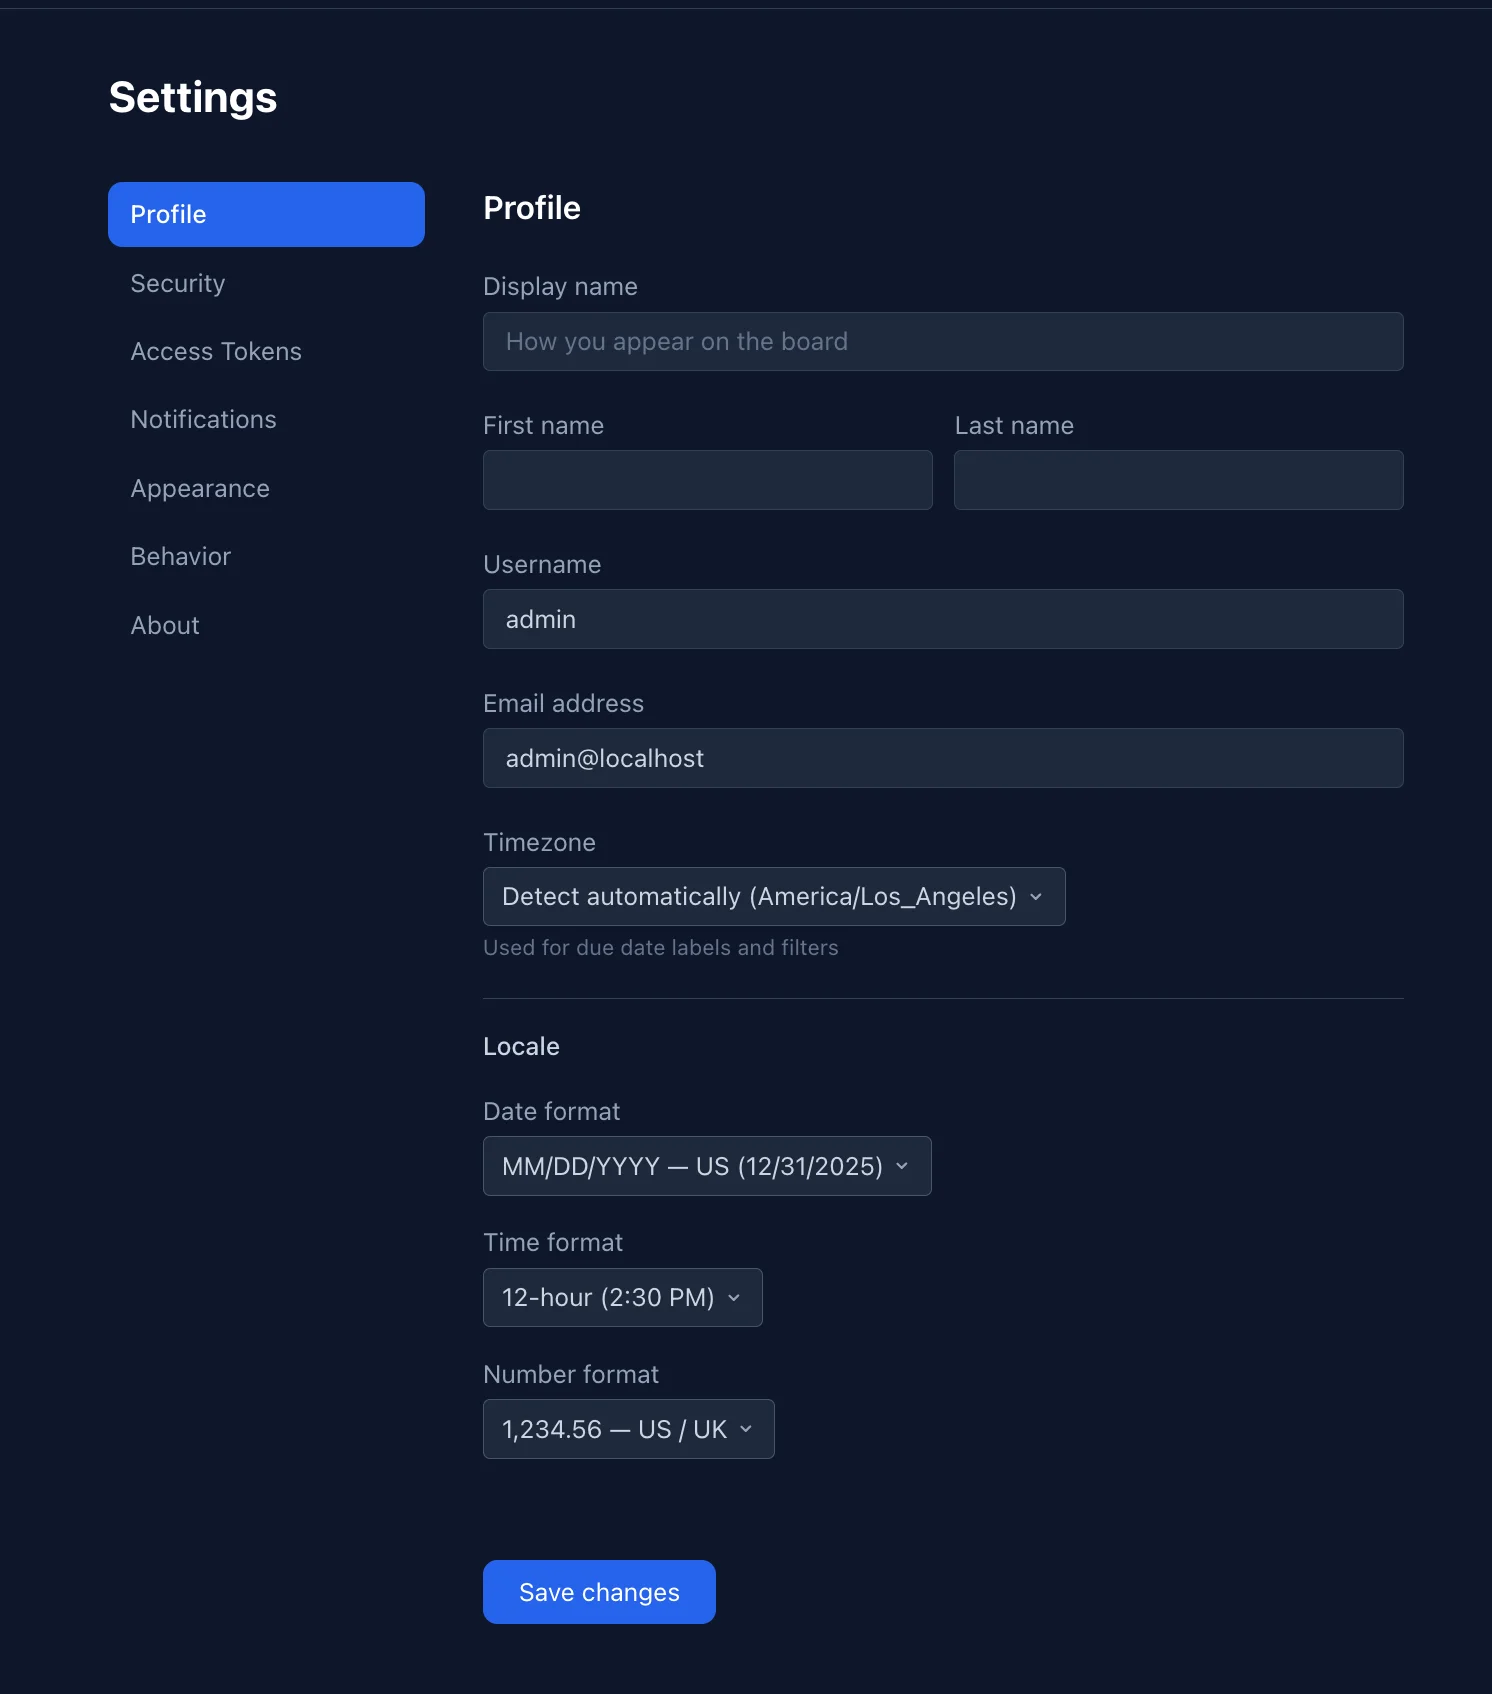Click the Date format chevron arrow
Image resolution: width=1492 pixels, height=1694 pixels.
901,1165
